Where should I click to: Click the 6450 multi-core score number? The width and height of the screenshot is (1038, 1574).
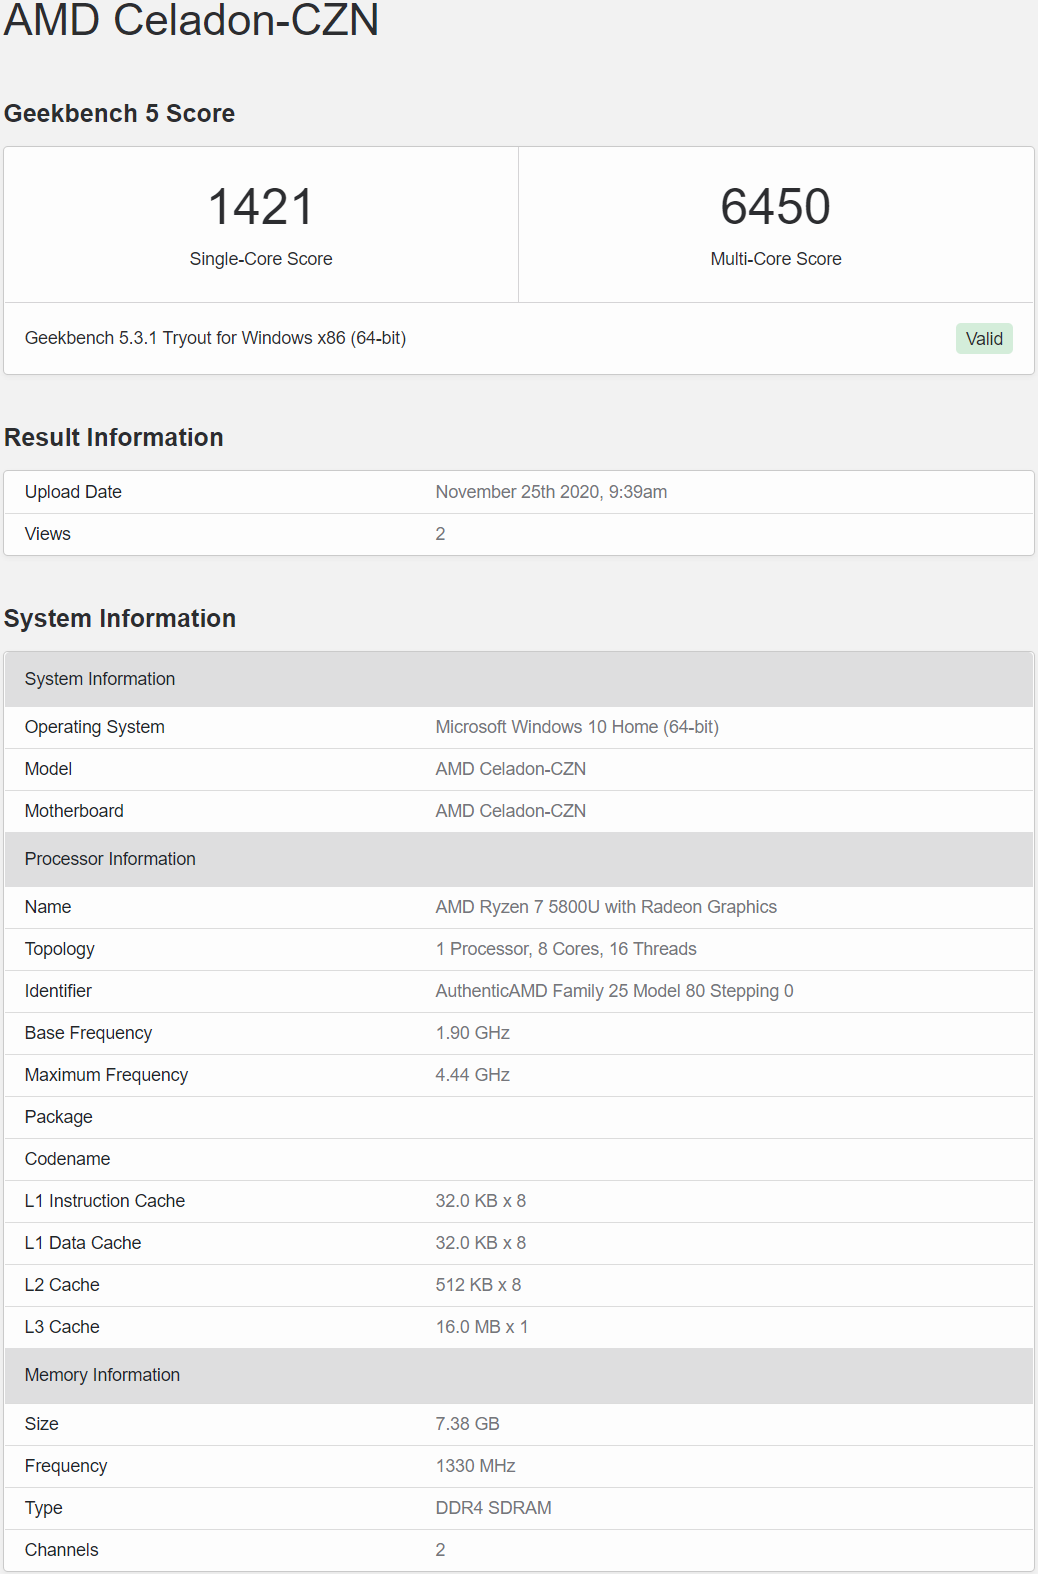click(x=775, y=207)
